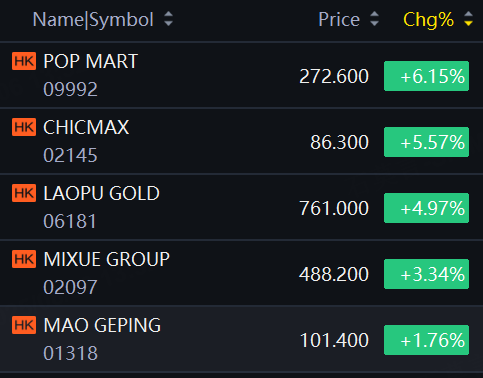Click the +5.57% green change badge

pos(426,142)
